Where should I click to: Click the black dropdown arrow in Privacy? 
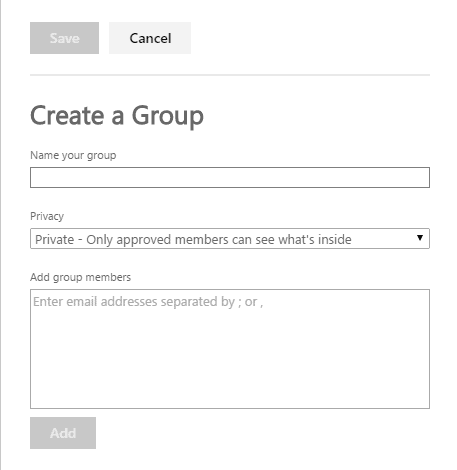pos(420,238)
